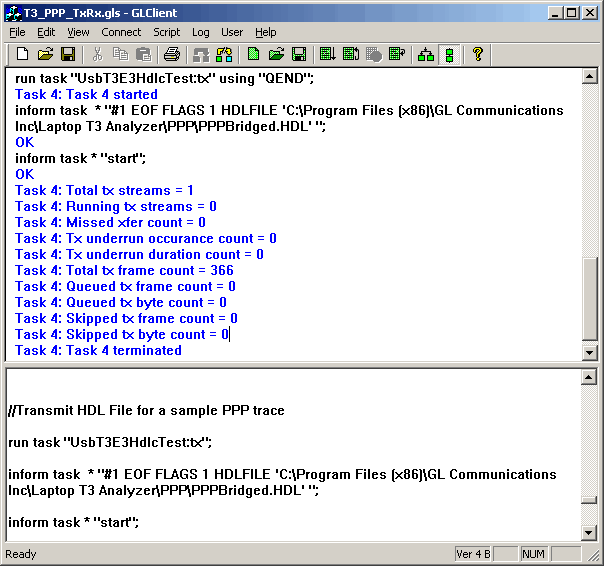Image resolution: width=604 pixels, height=566 pixels.
Task: Click the Print icon
Action: point(172,54)
